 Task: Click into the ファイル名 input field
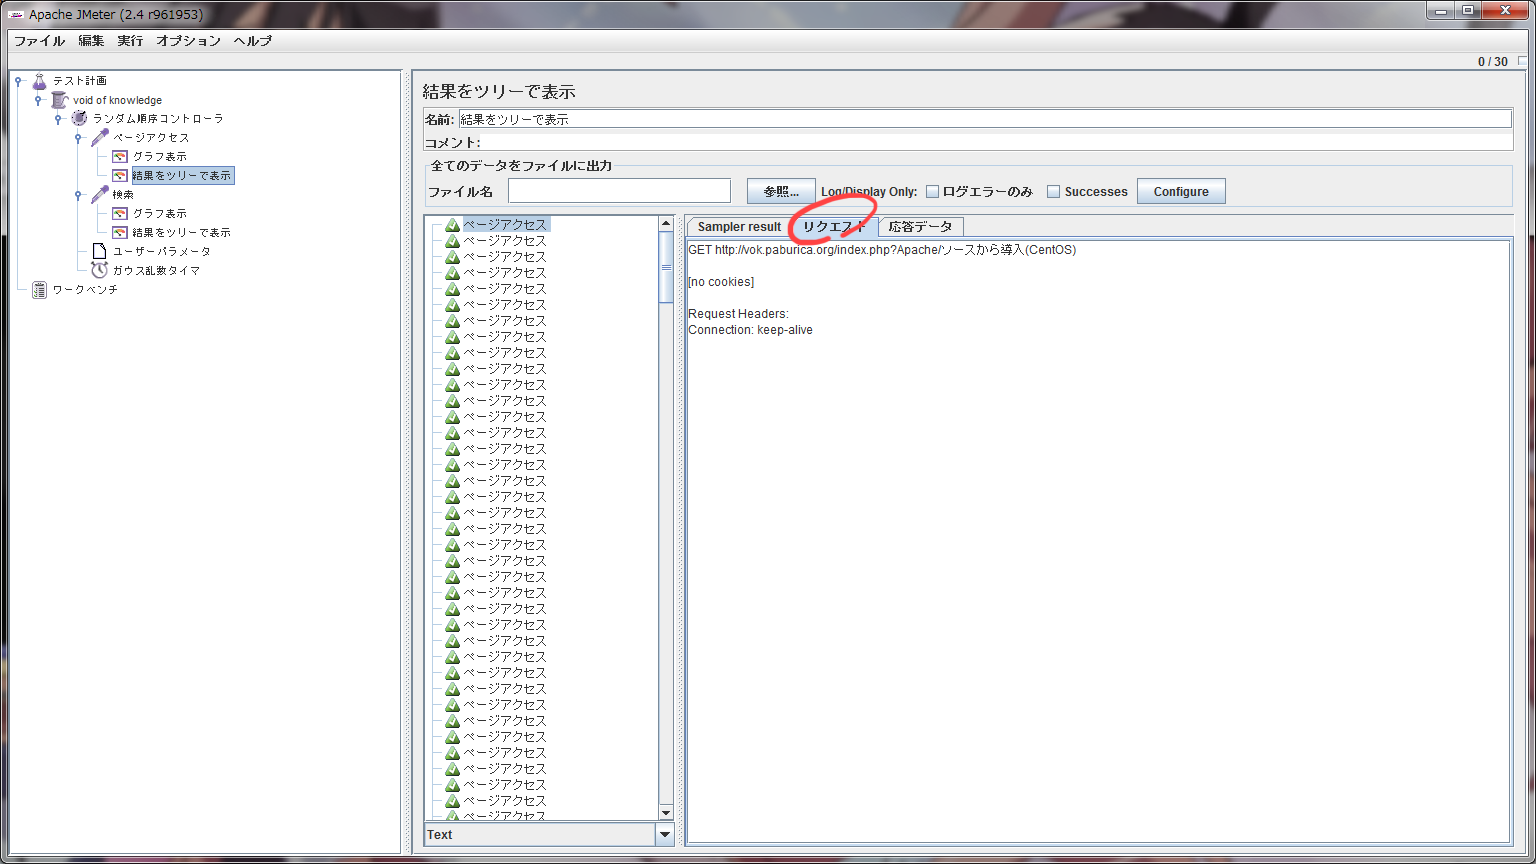[619, 191]
